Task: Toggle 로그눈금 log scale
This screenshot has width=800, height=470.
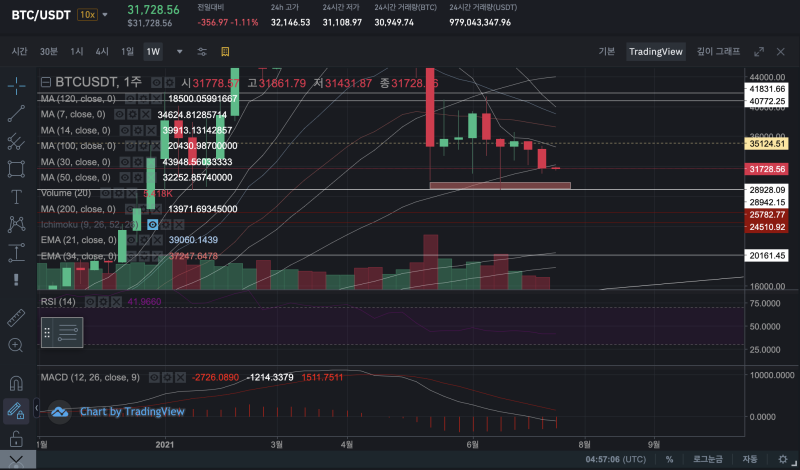Action: click(x=707, y=459)
